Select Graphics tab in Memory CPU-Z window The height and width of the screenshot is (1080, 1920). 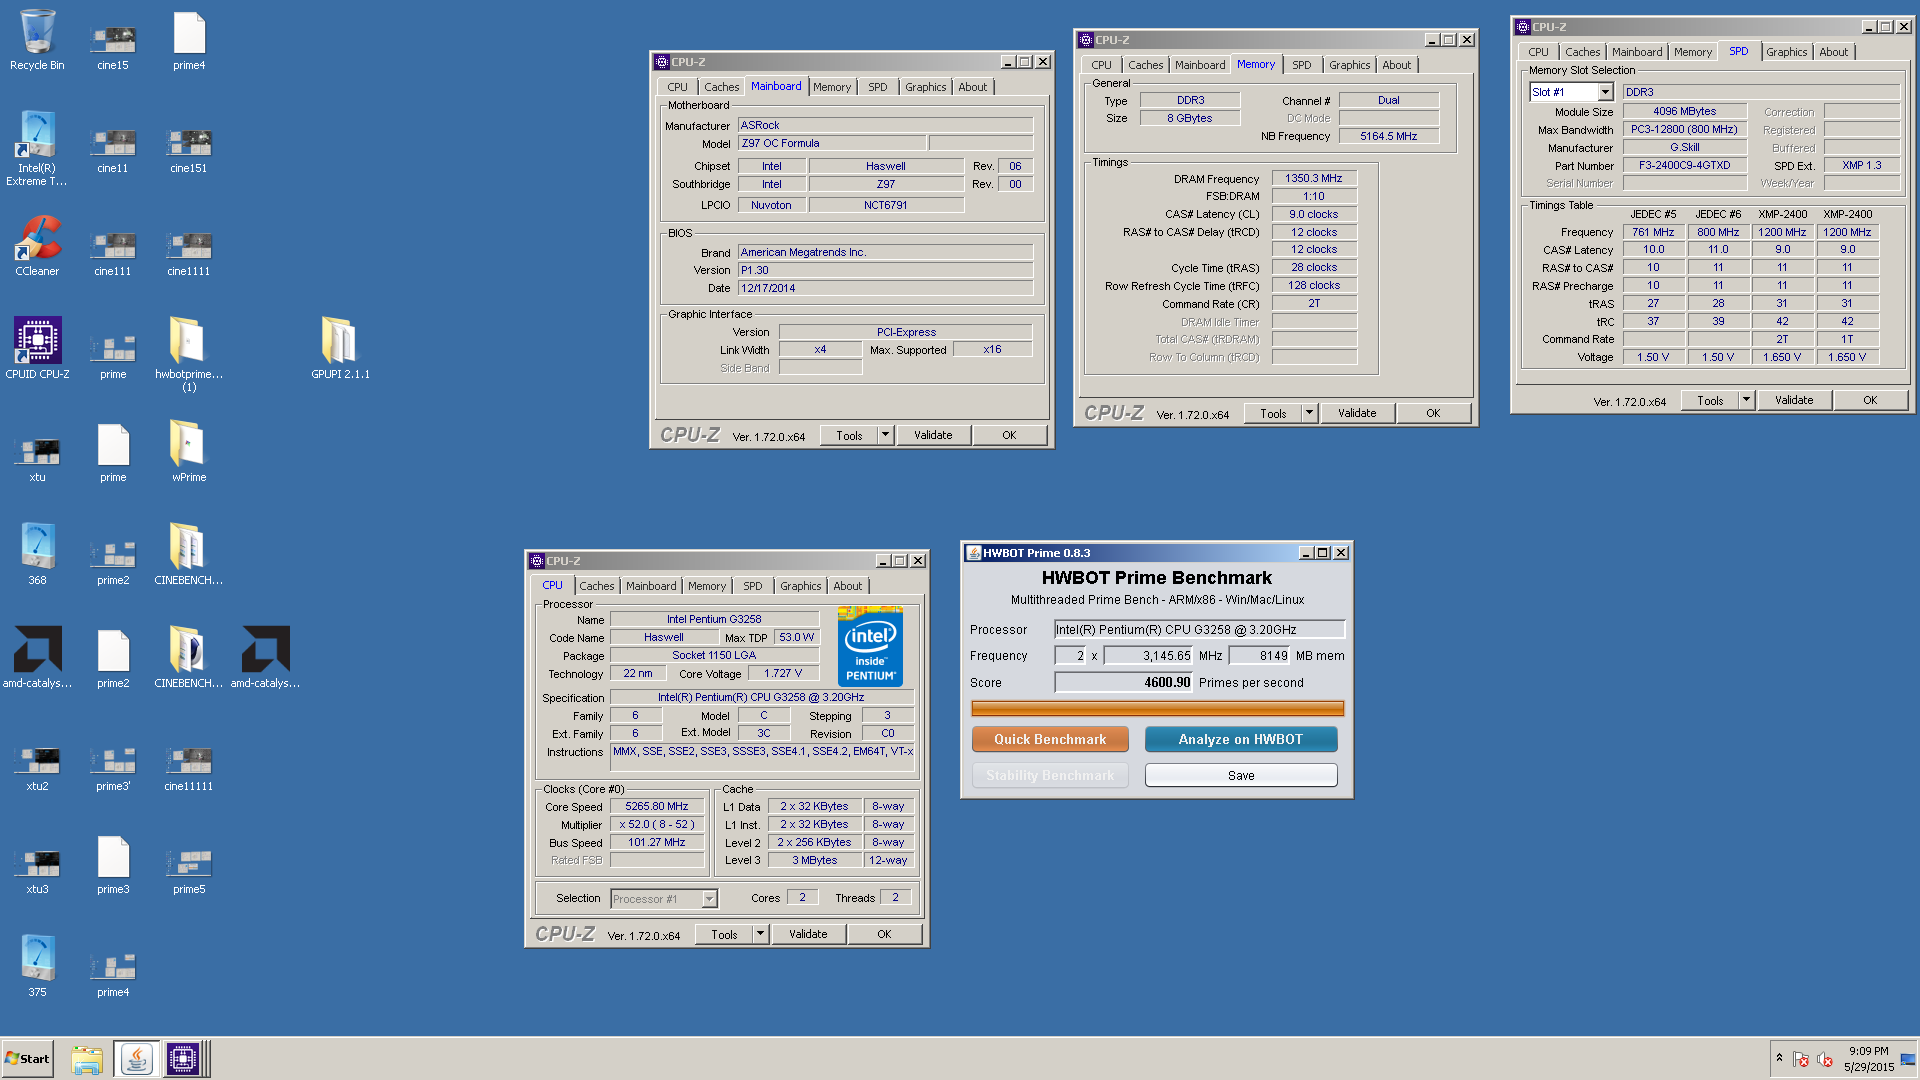coord(1349,65)
